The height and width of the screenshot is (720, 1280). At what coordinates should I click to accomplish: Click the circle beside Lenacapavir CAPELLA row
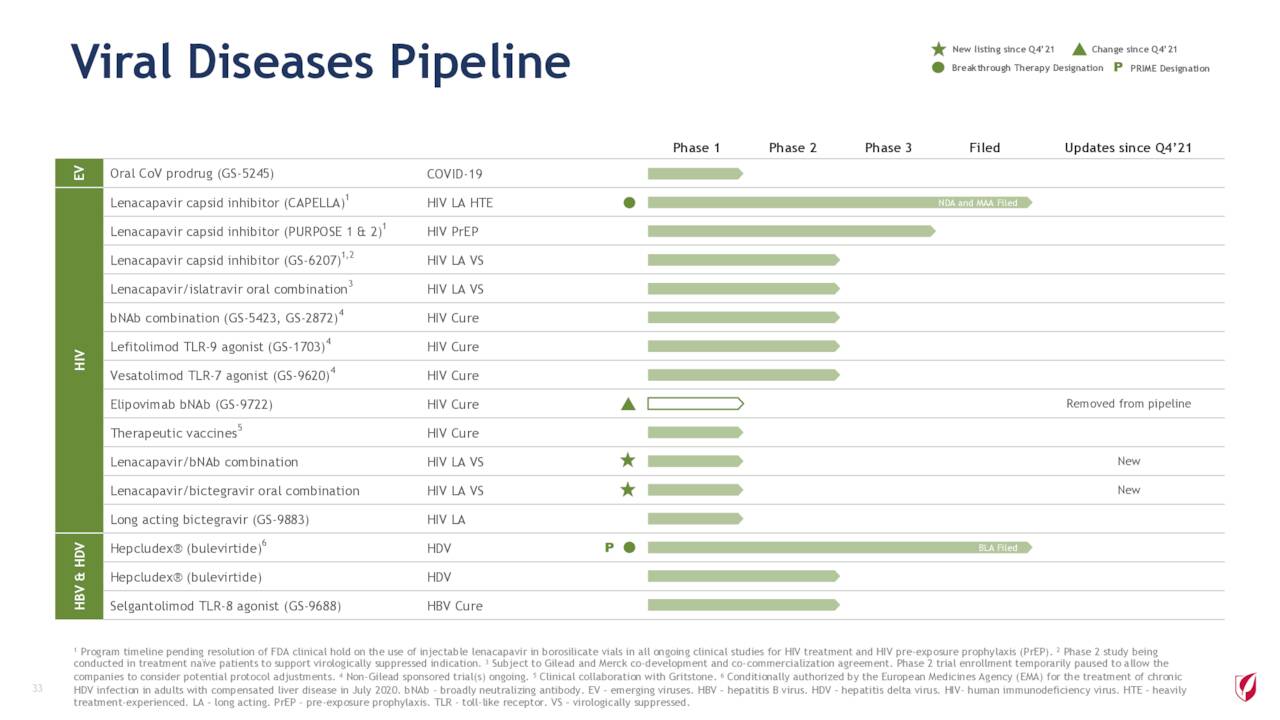click(x=629, y=202)
